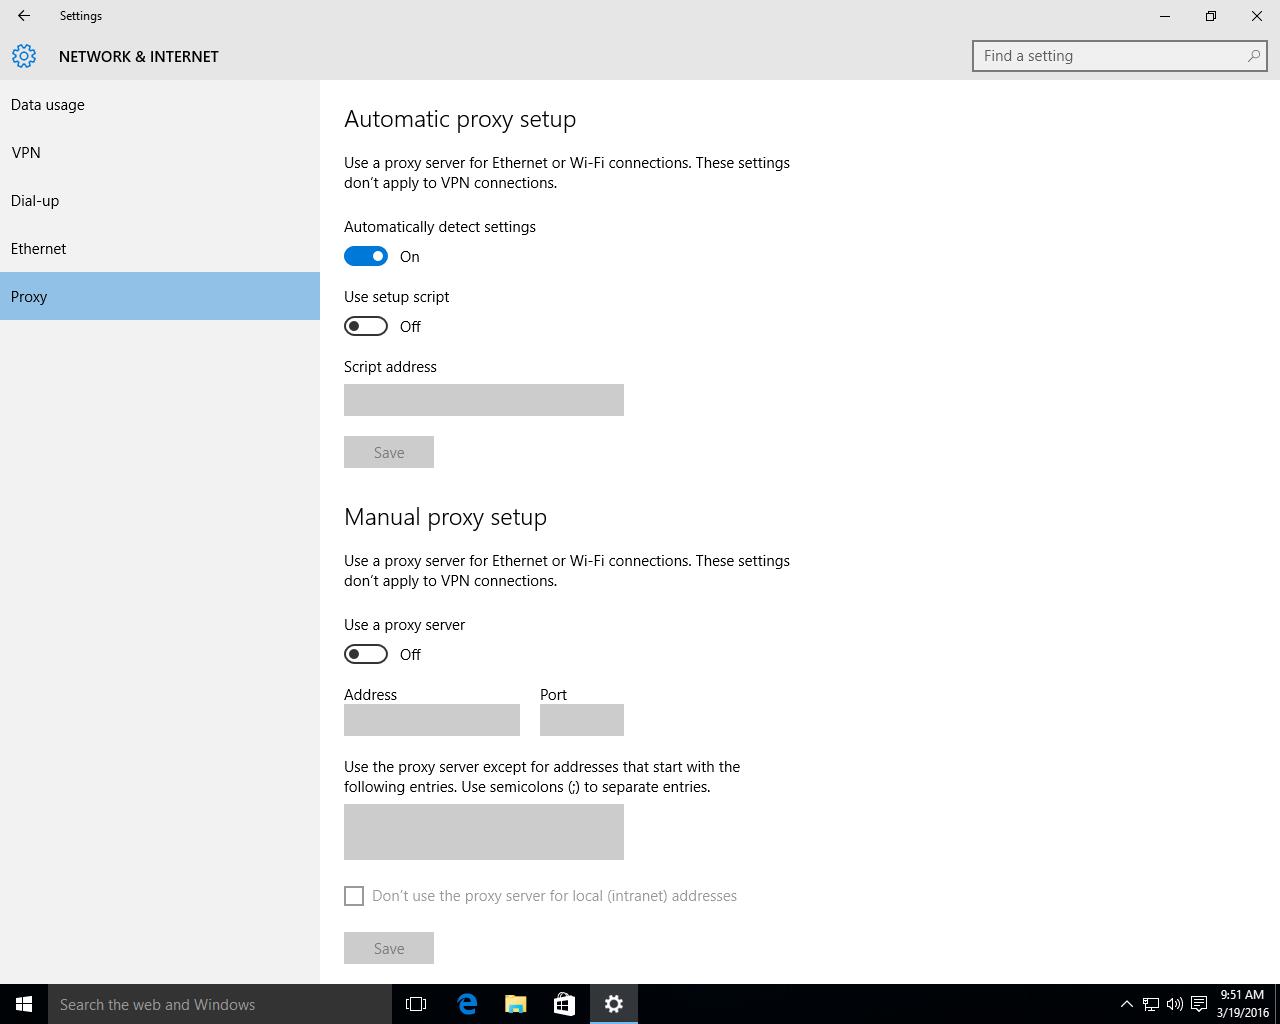Image resolution: width=1280 pixels, height=1024 pixels.
Task: Open the Action Center notifications icon
Action: coord(1199,1004)
